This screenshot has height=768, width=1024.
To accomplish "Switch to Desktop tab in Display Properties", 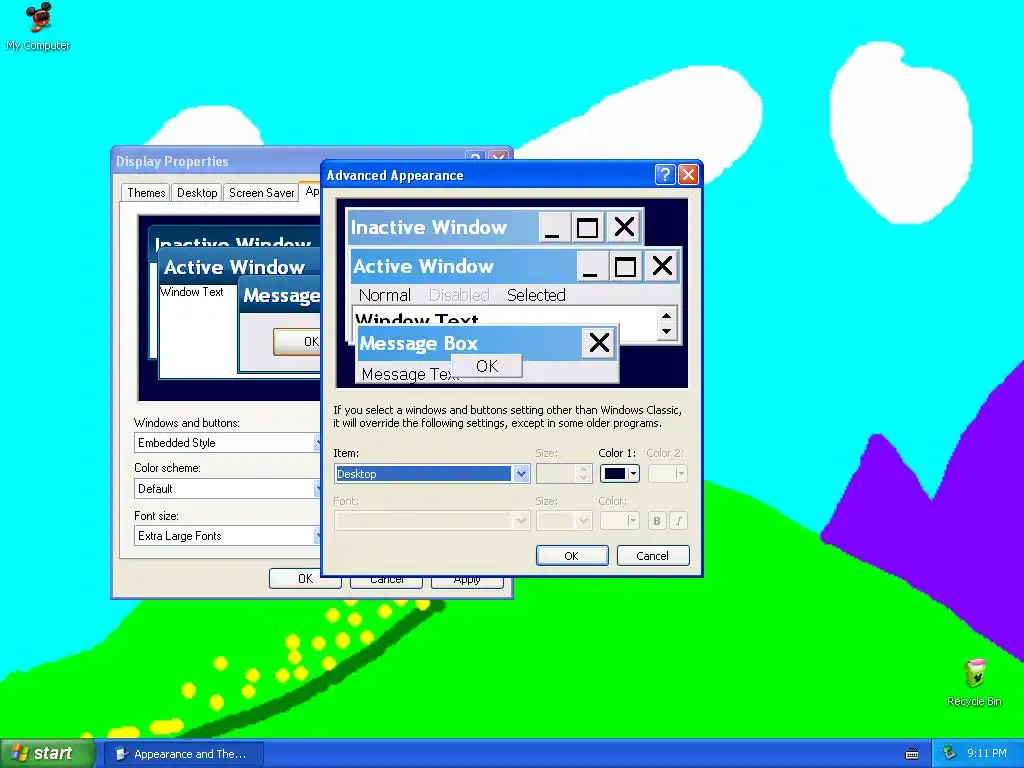I will tap(197, 193).
